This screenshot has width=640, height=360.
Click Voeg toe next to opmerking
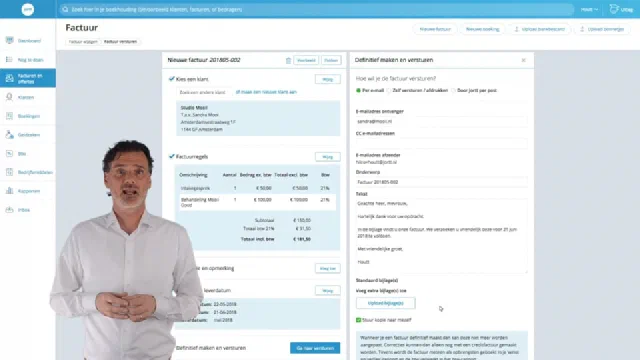pos(328,269)
